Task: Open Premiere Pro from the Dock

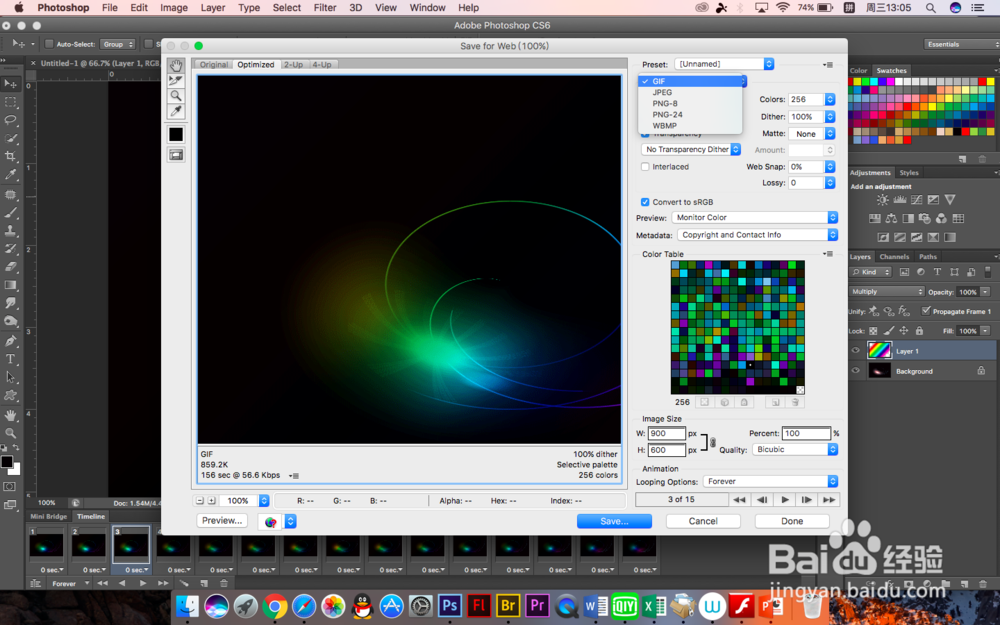Action: click(x=538, y=605)
